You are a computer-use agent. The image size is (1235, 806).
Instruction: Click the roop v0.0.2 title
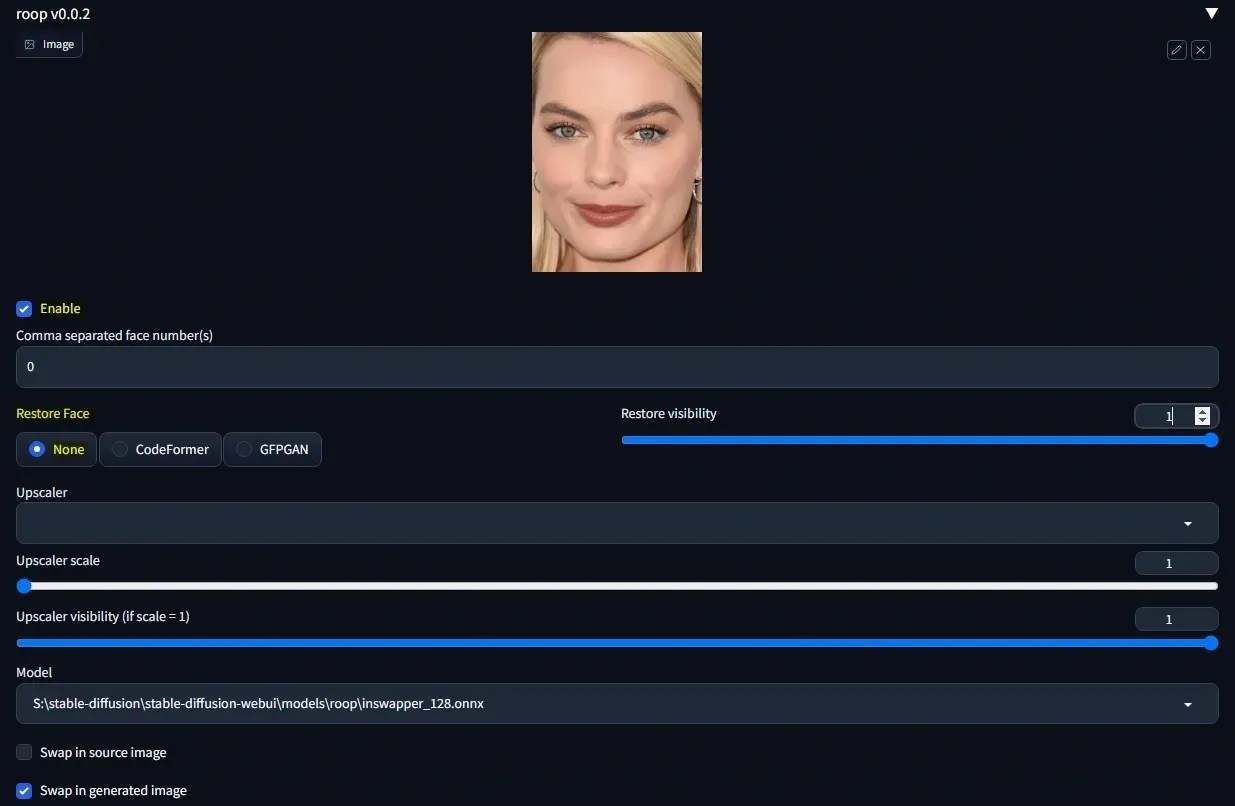point(52,13)
